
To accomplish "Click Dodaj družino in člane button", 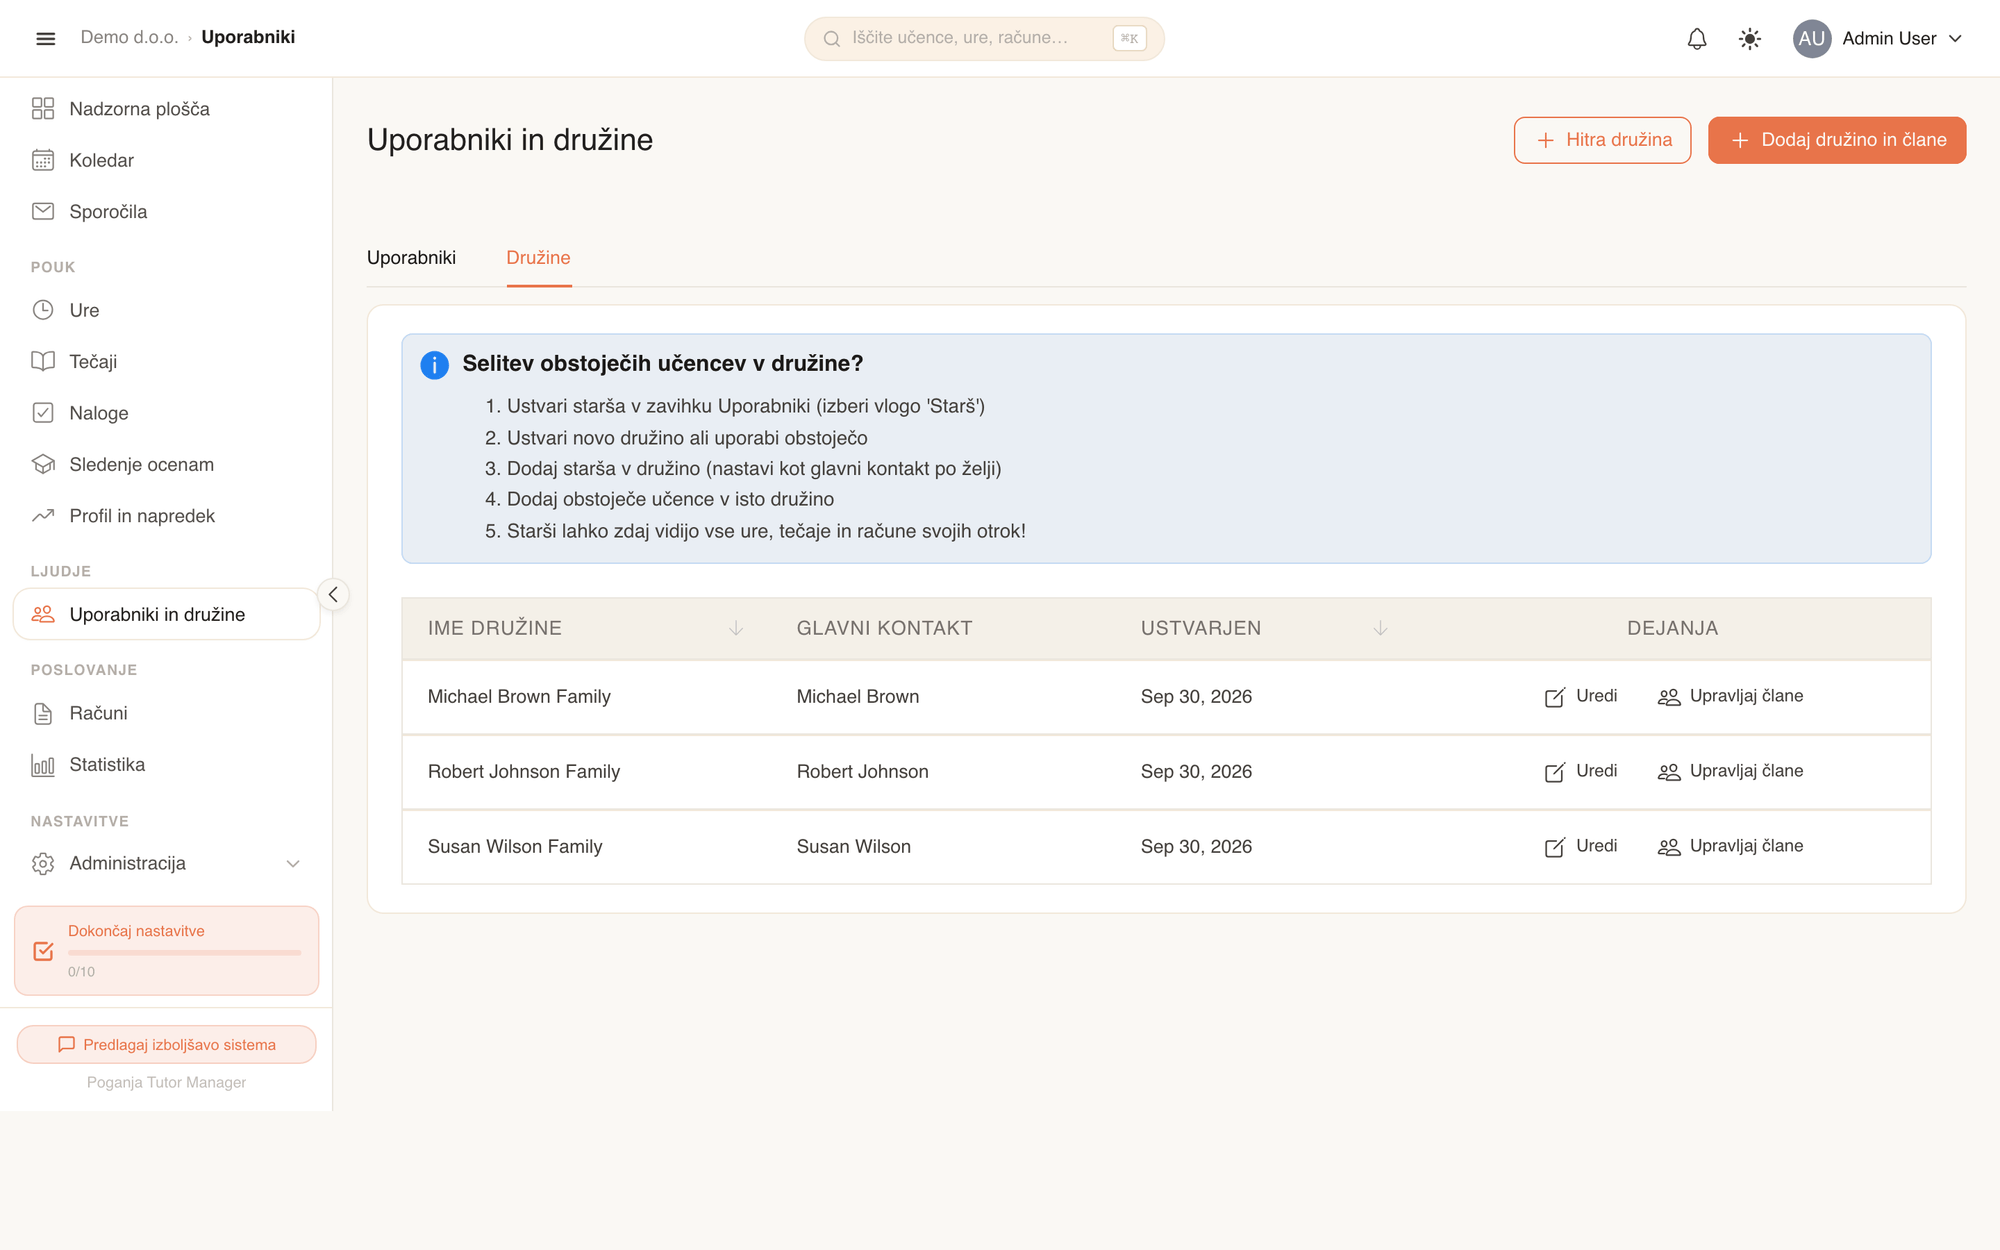I will pos(1837,140).
